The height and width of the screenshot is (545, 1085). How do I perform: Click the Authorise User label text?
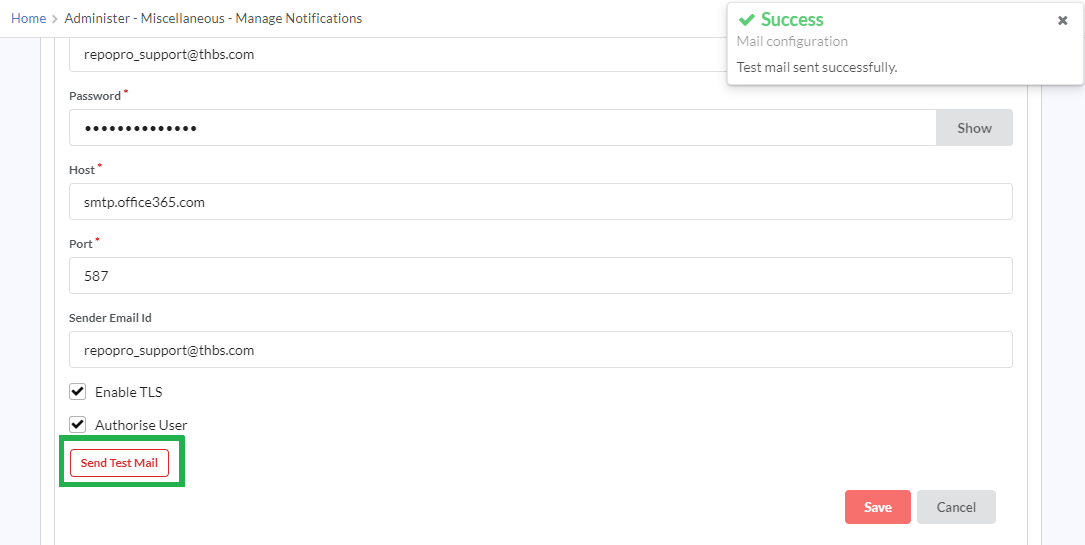[141, 425]
